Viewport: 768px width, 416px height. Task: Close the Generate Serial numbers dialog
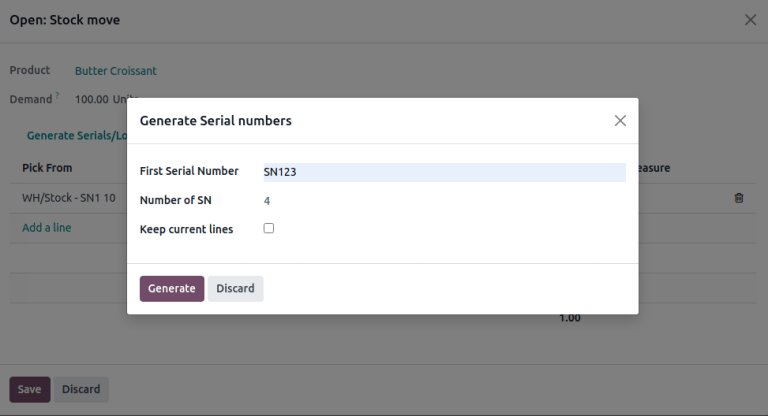coord(620,120)
